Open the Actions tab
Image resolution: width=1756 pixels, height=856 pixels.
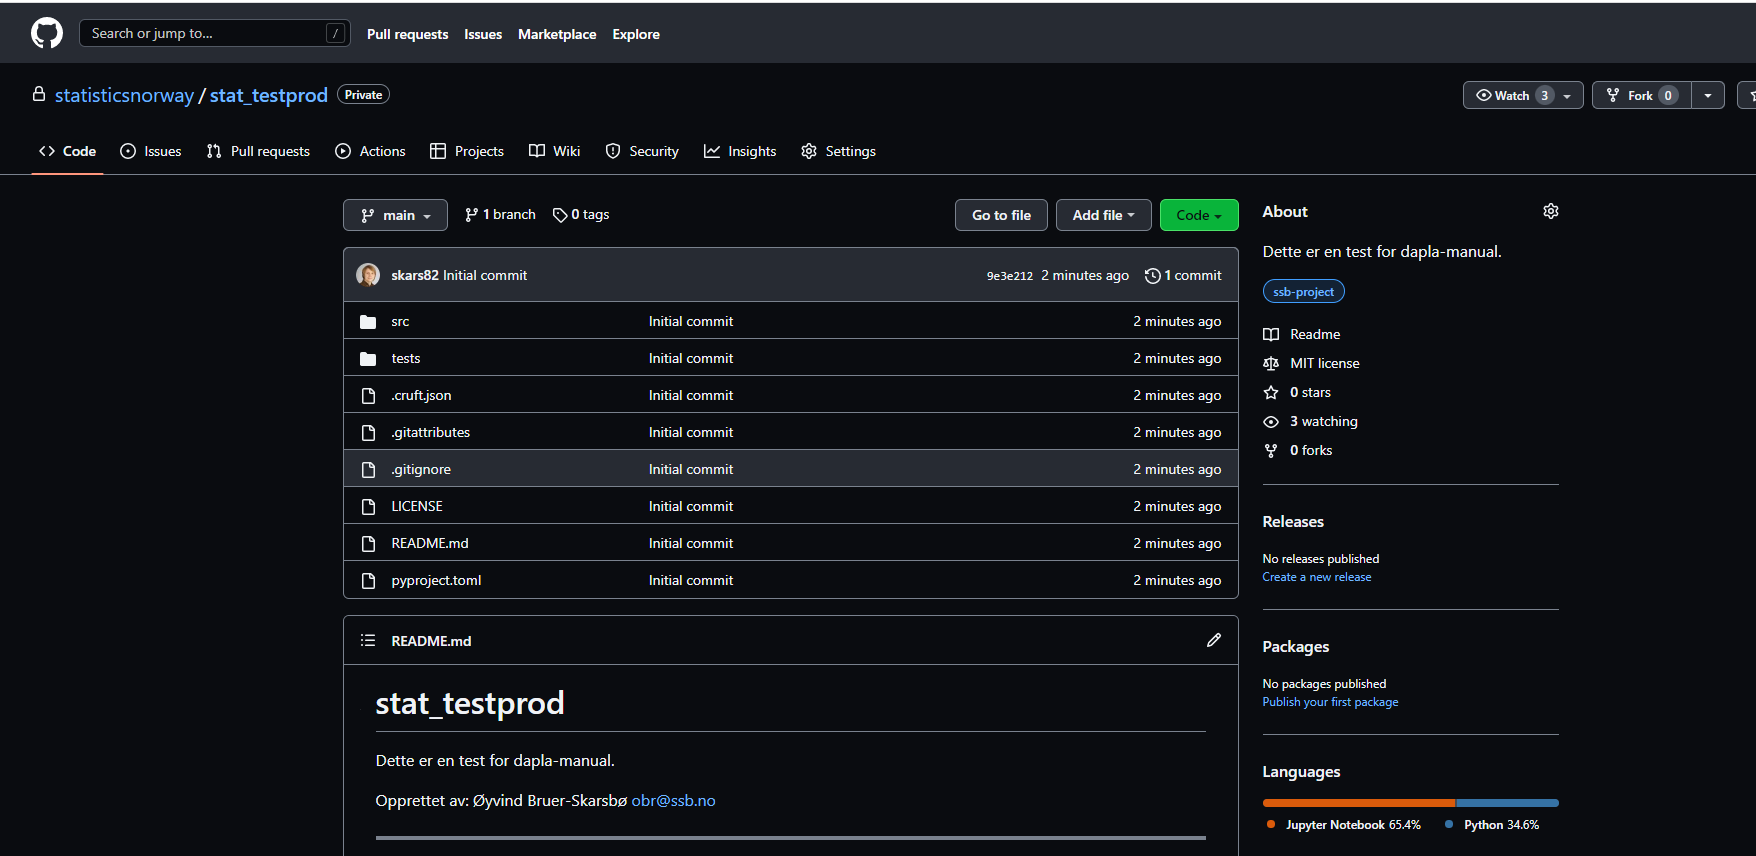pyautogui.click(x=370, y=151)
